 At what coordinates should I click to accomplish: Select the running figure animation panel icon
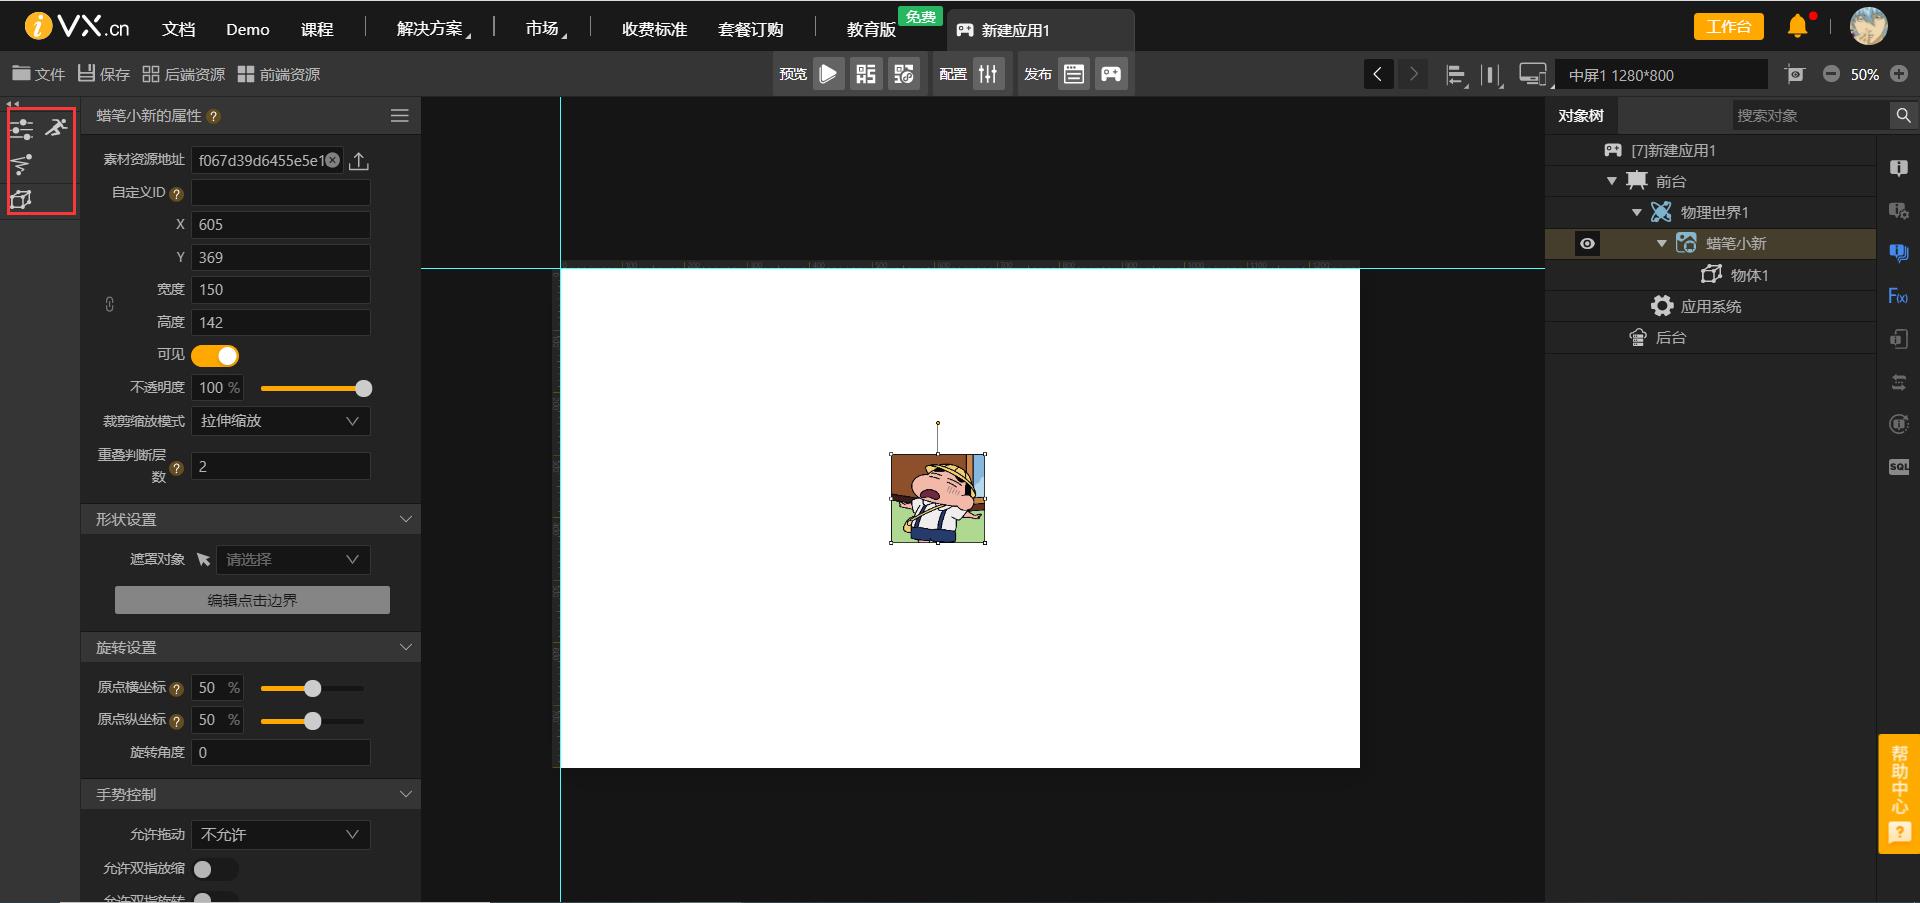click(x=57, y=127)
